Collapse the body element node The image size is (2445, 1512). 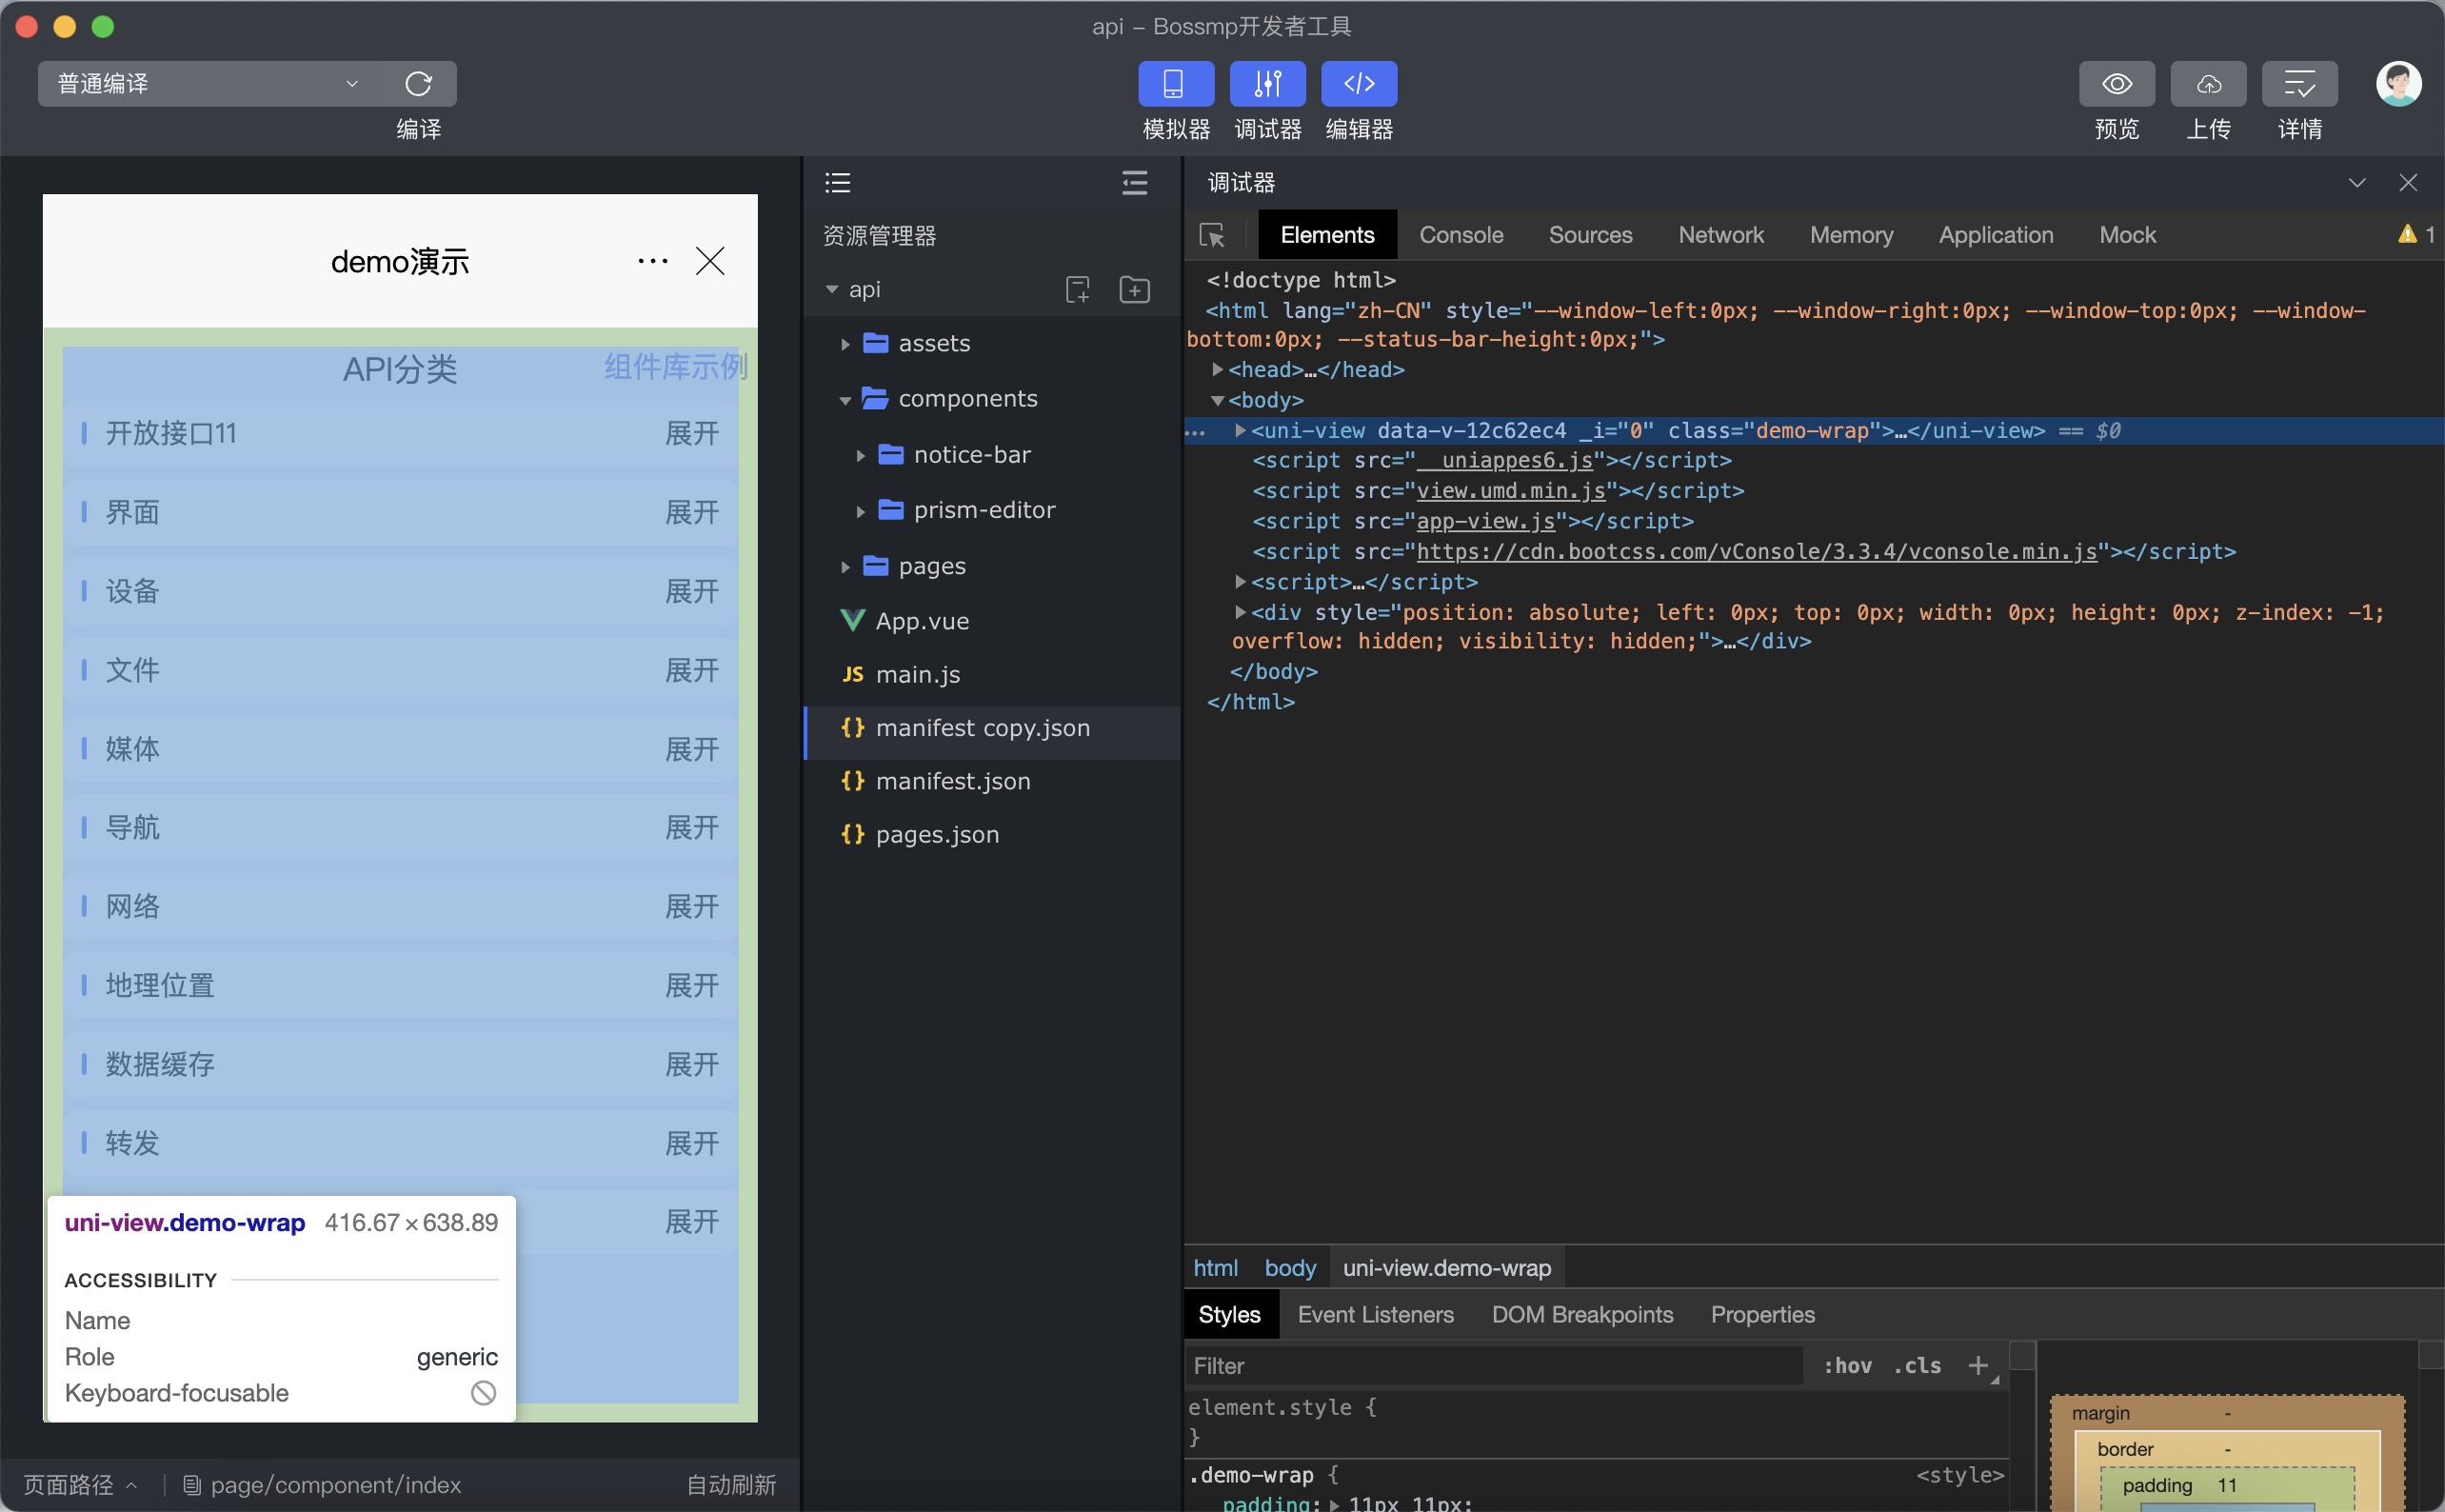[1217, 400]
